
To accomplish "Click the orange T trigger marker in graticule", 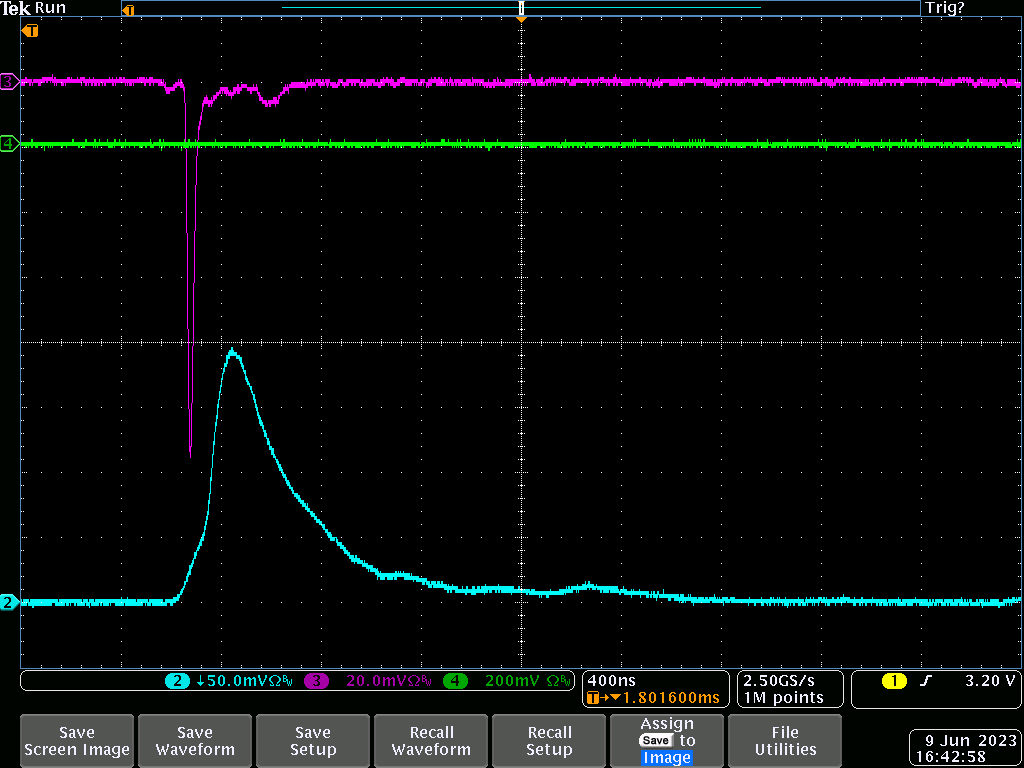I will click(31, 31).
